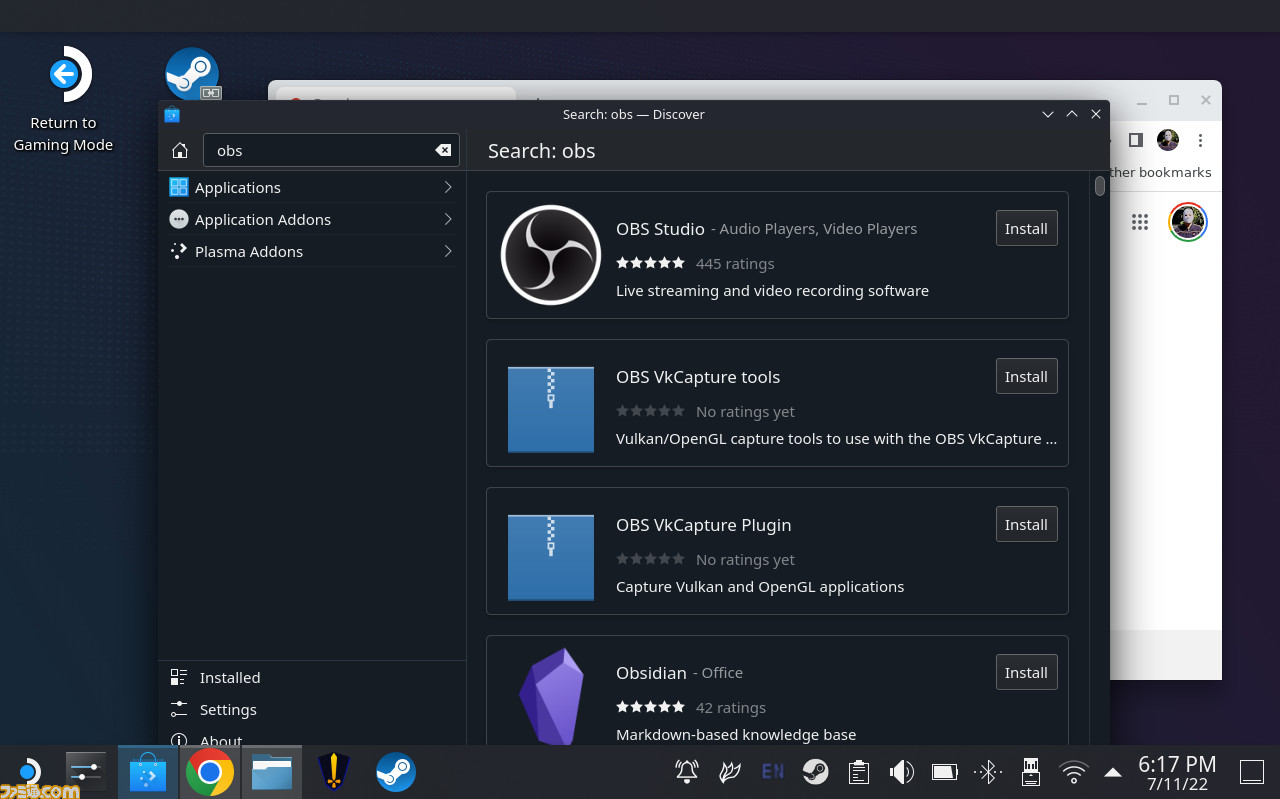Click Discover shopping bag taskbar icon
This screenshot has width=1280, height=799.
[x=148, y=772]
